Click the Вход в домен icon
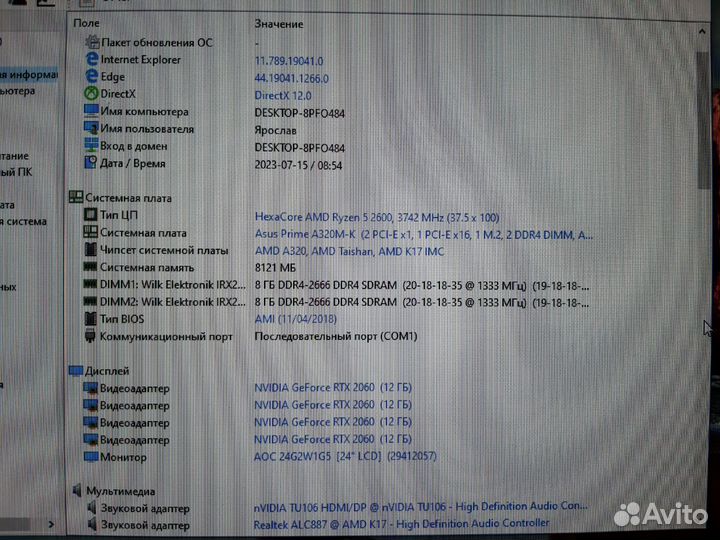The width and height of the screenshot is (720, 540). pyautogui.click(x=91, y=146)
